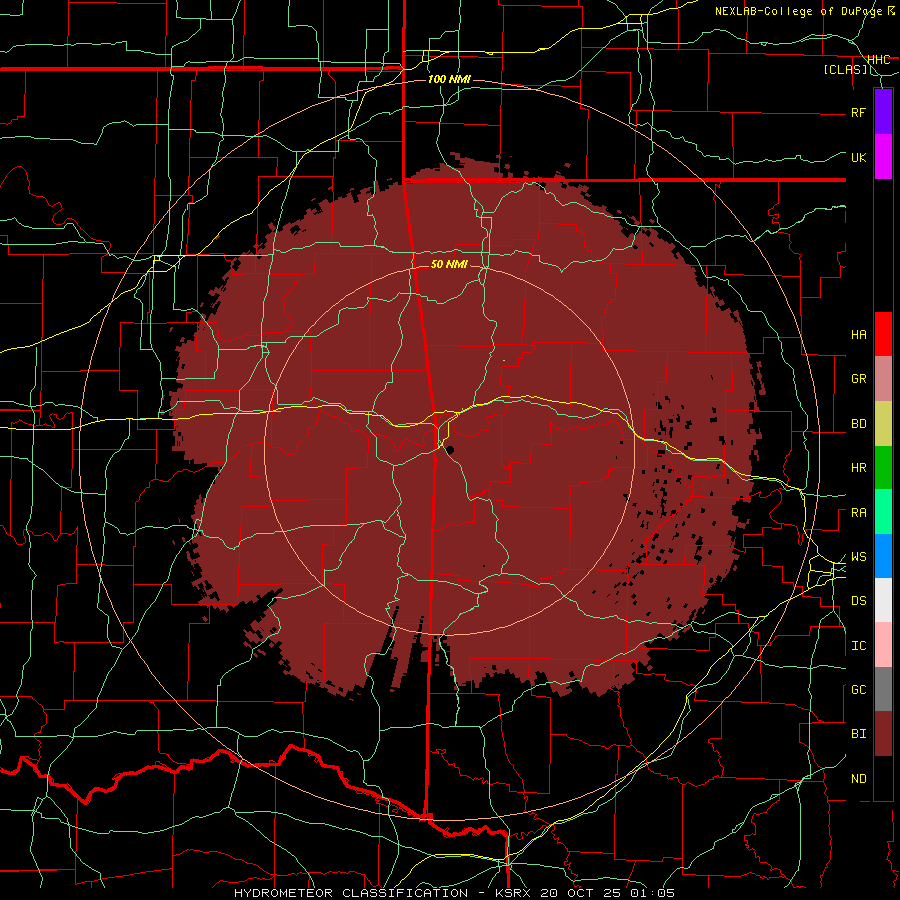Click the KSRX radar site identifier
Viewport: 900px width, 900px height.
pyautogui.click(x=513, y=893)
